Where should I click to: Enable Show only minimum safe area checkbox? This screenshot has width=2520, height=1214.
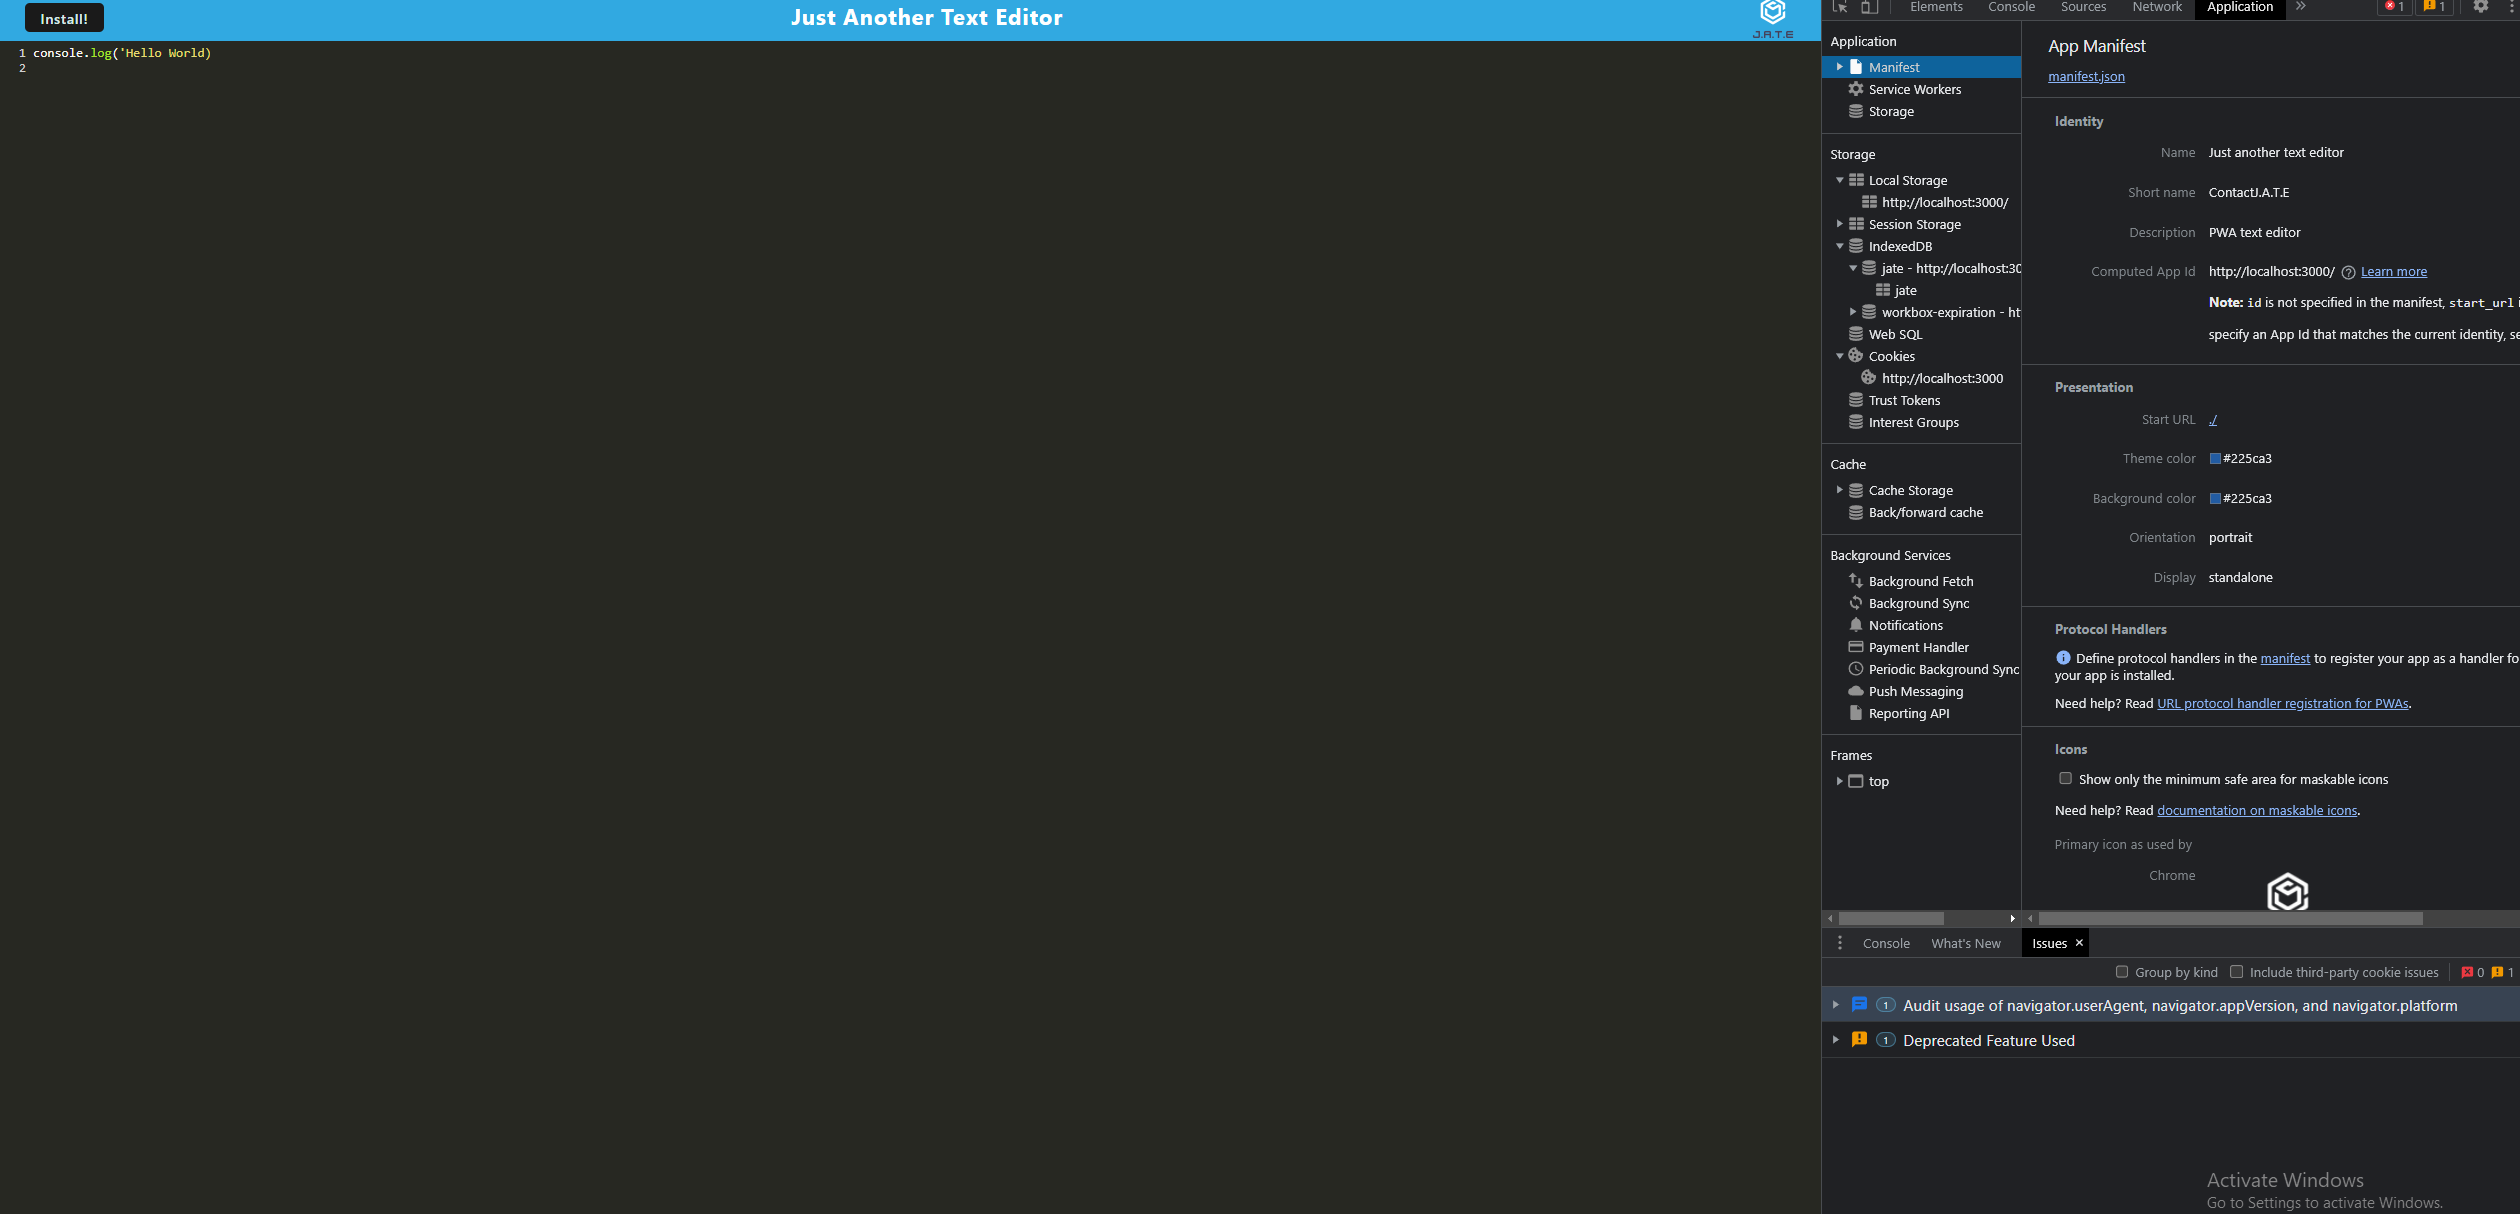click(x=2065, y=779)
